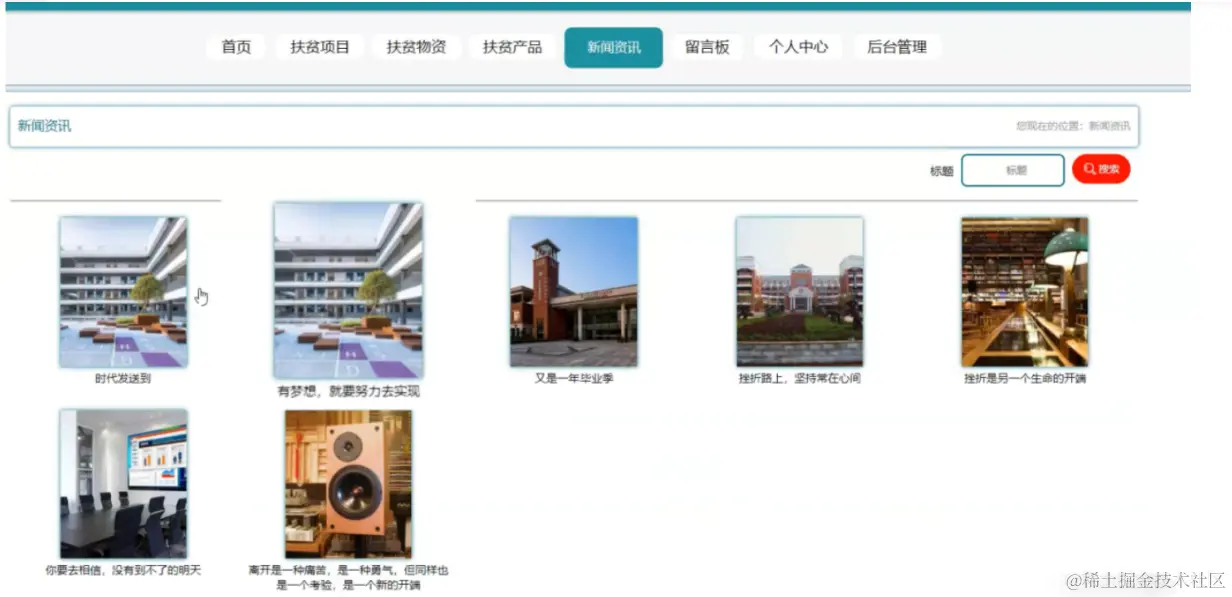Open the 留言板 page
This screenshot has height=597, width=1232.
coord(707,47)
